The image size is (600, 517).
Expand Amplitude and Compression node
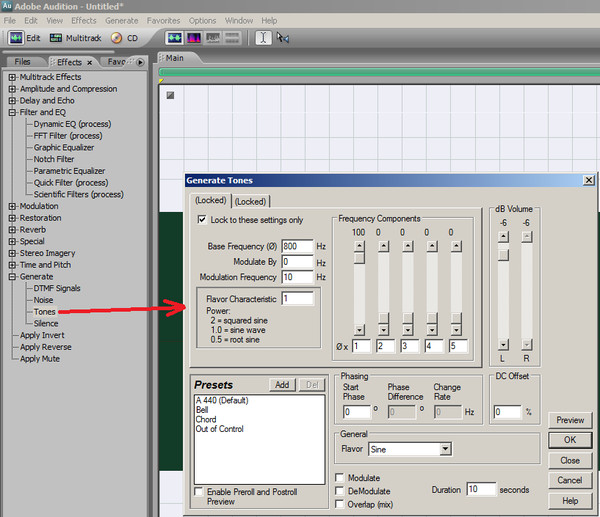tap(12, 89)
